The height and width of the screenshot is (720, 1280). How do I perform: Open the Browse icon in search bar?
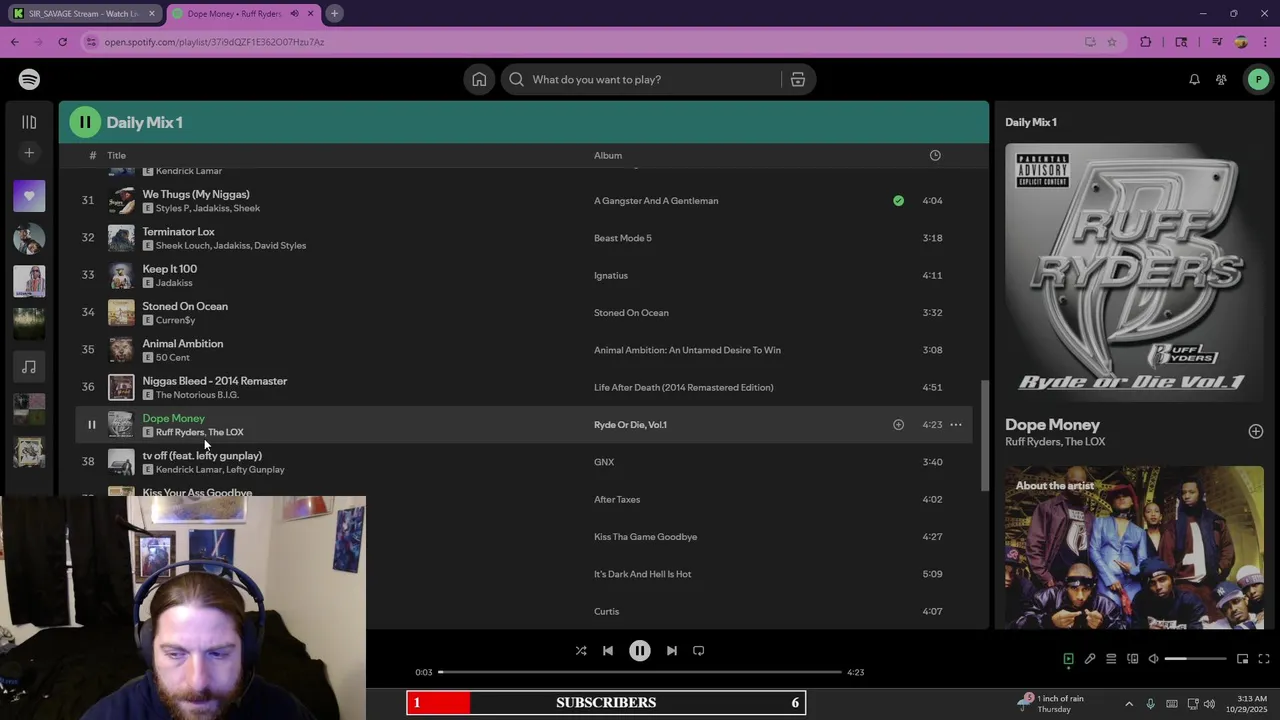(x=798, y=79)
